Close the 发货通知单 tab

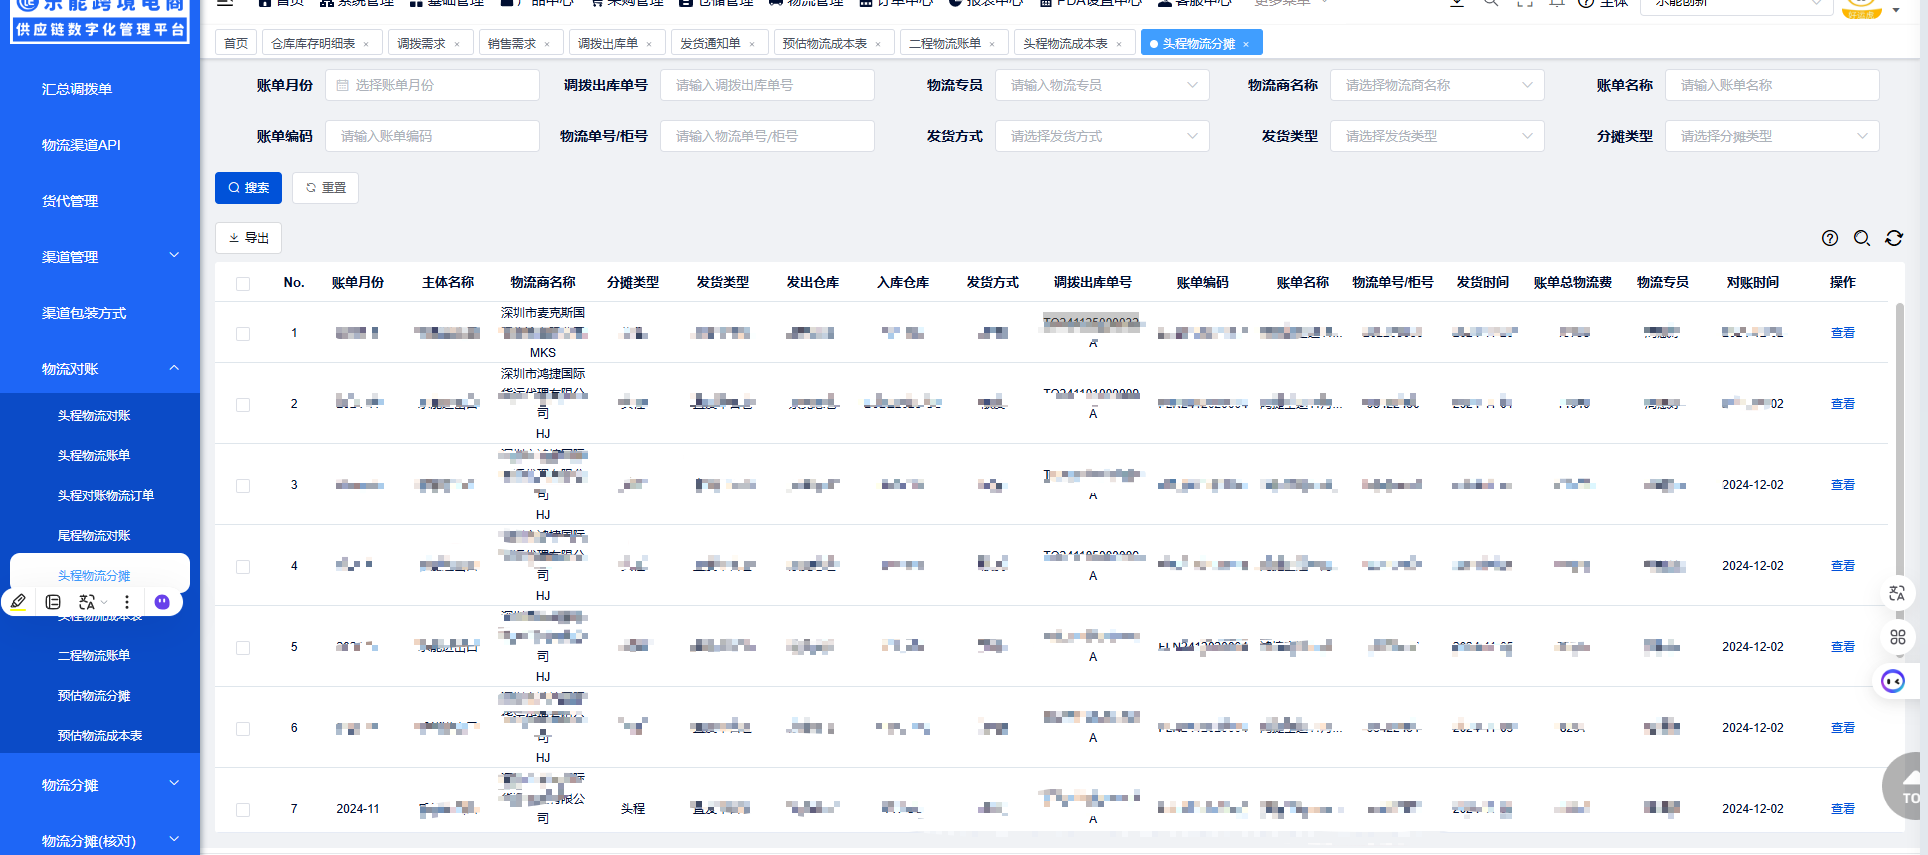[x=752, y=44]
